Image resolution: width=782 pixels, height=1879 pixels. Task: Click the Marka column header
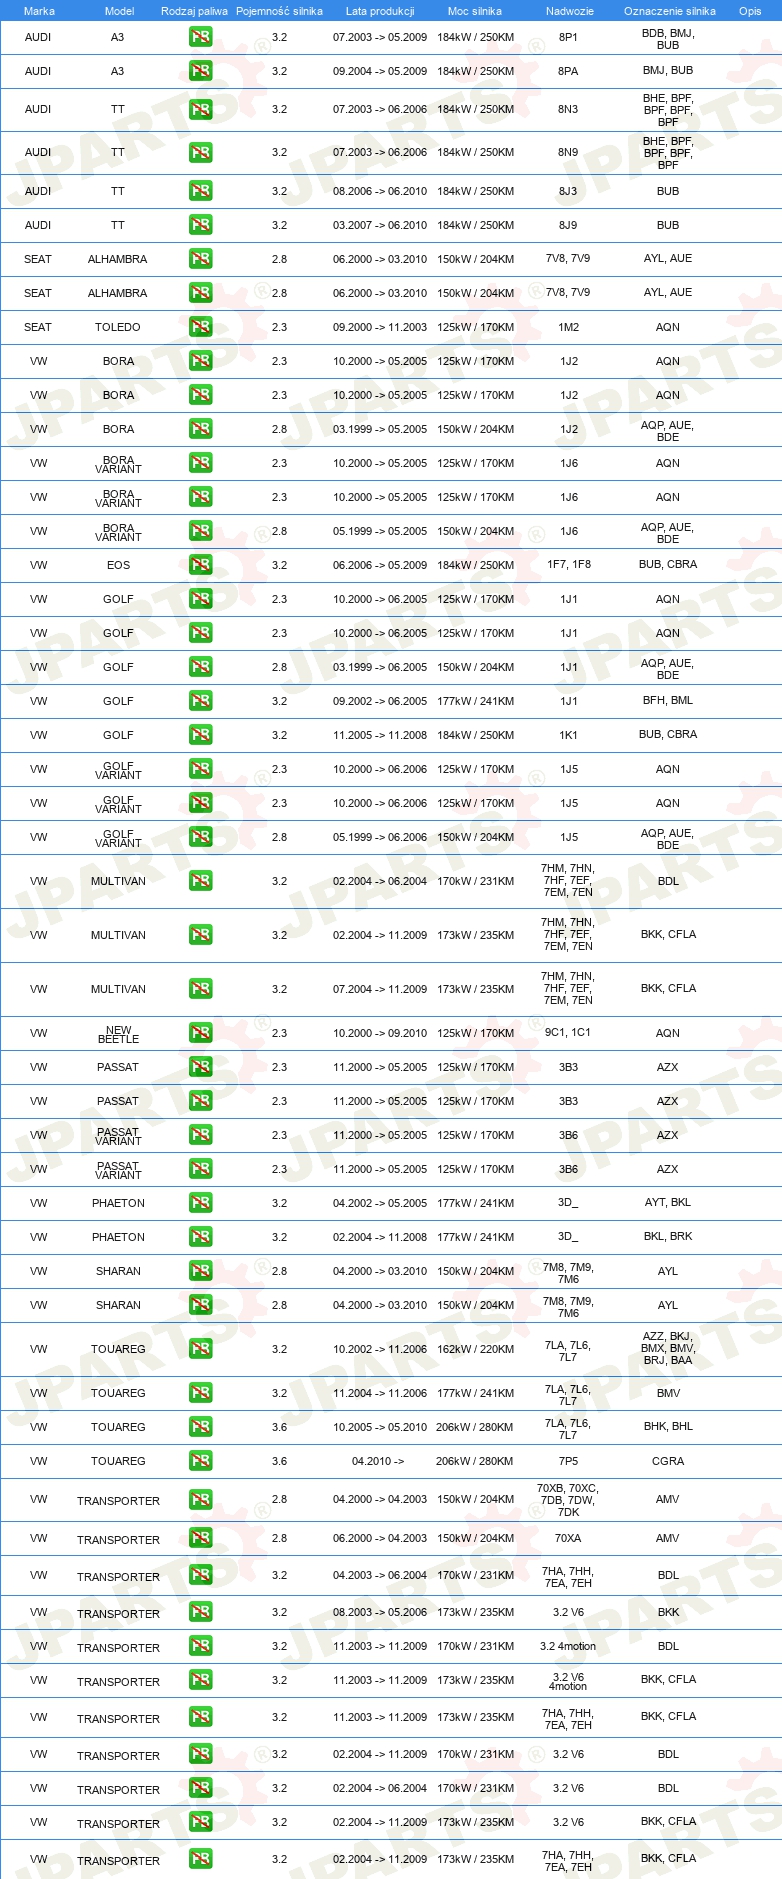pyautogui.click(x=39, y=11)
